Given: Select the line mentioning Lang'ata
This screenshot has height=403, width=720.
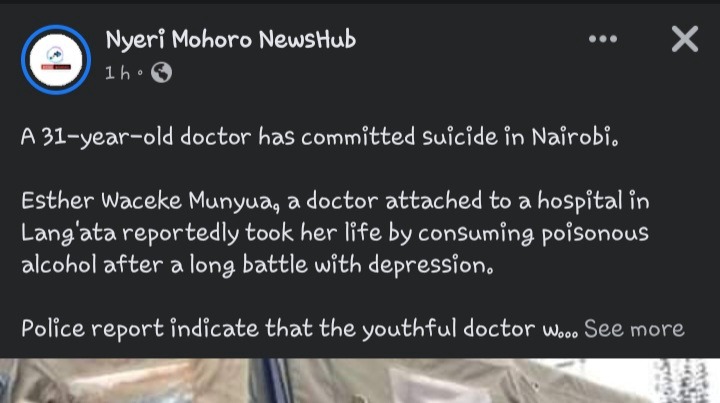Looking at the screenshot, I should click(335, 233).
